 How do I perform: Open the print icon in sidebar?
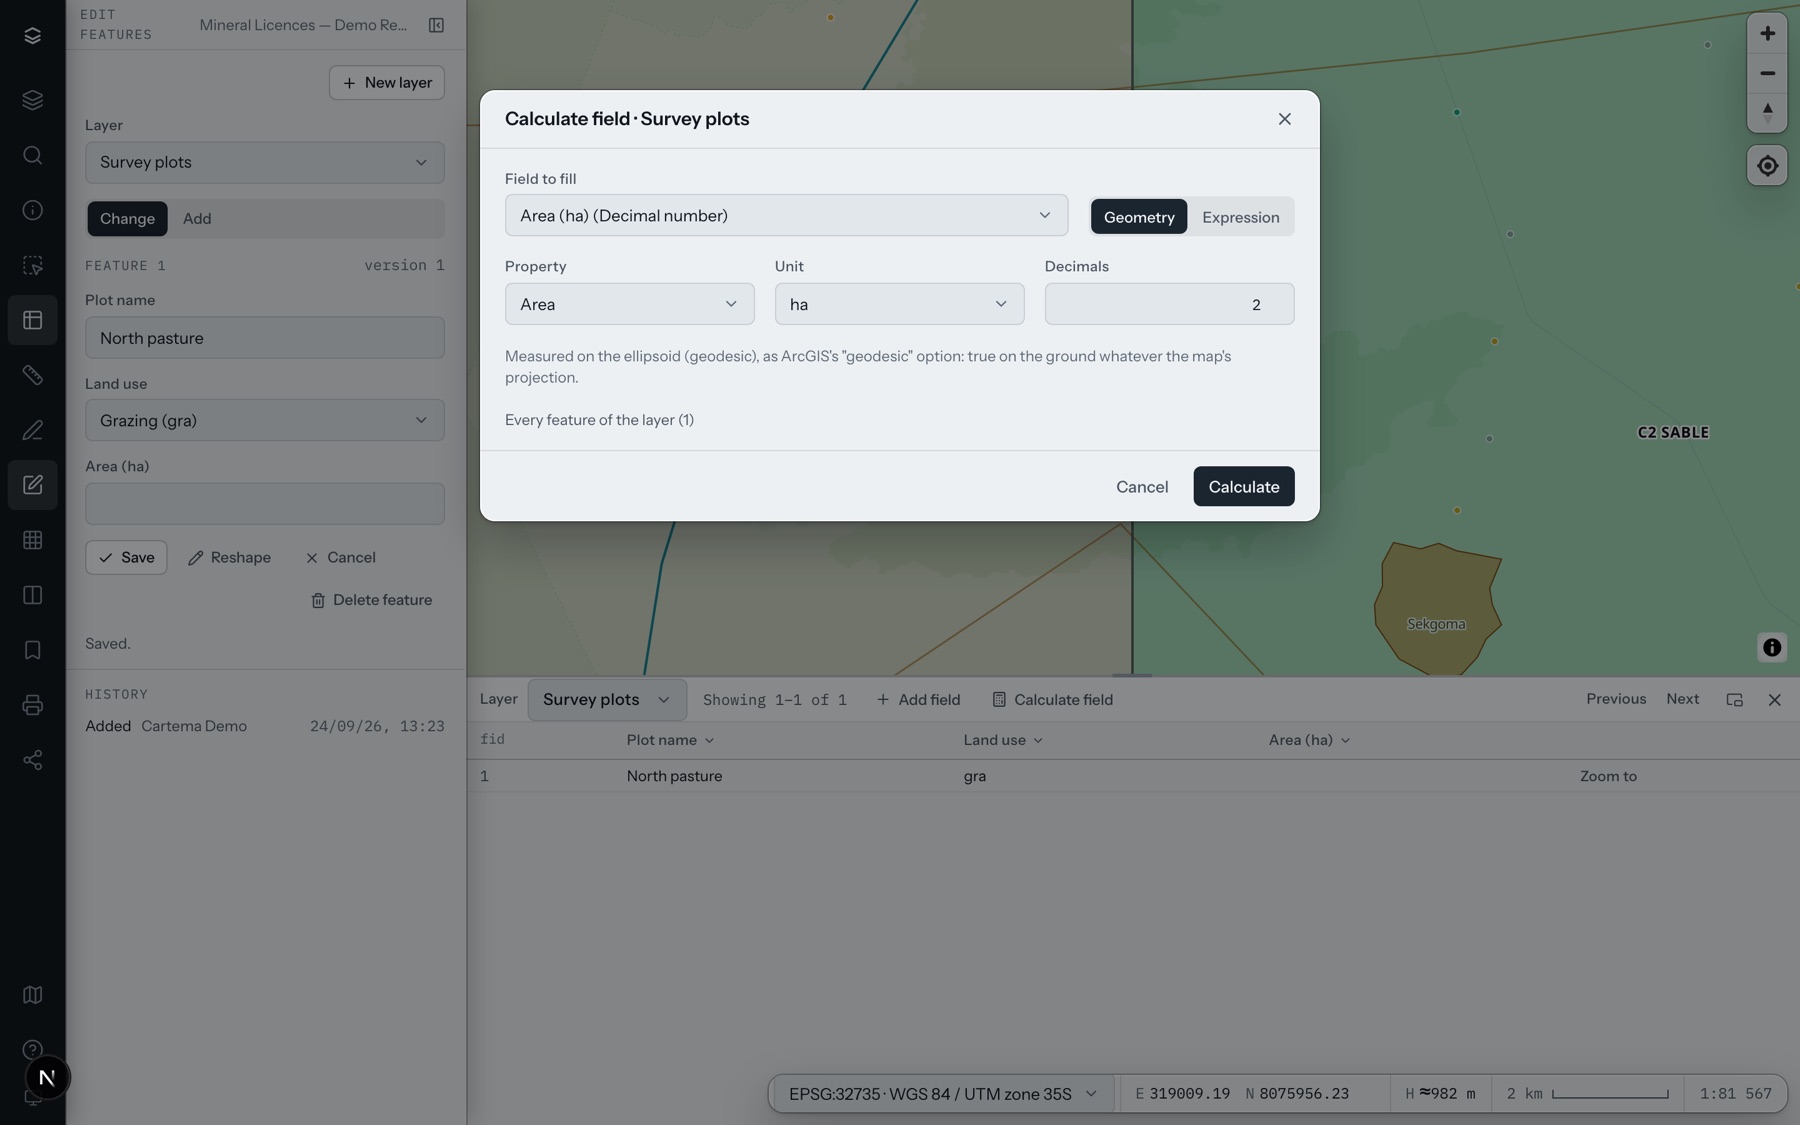[x=32, y=705]
